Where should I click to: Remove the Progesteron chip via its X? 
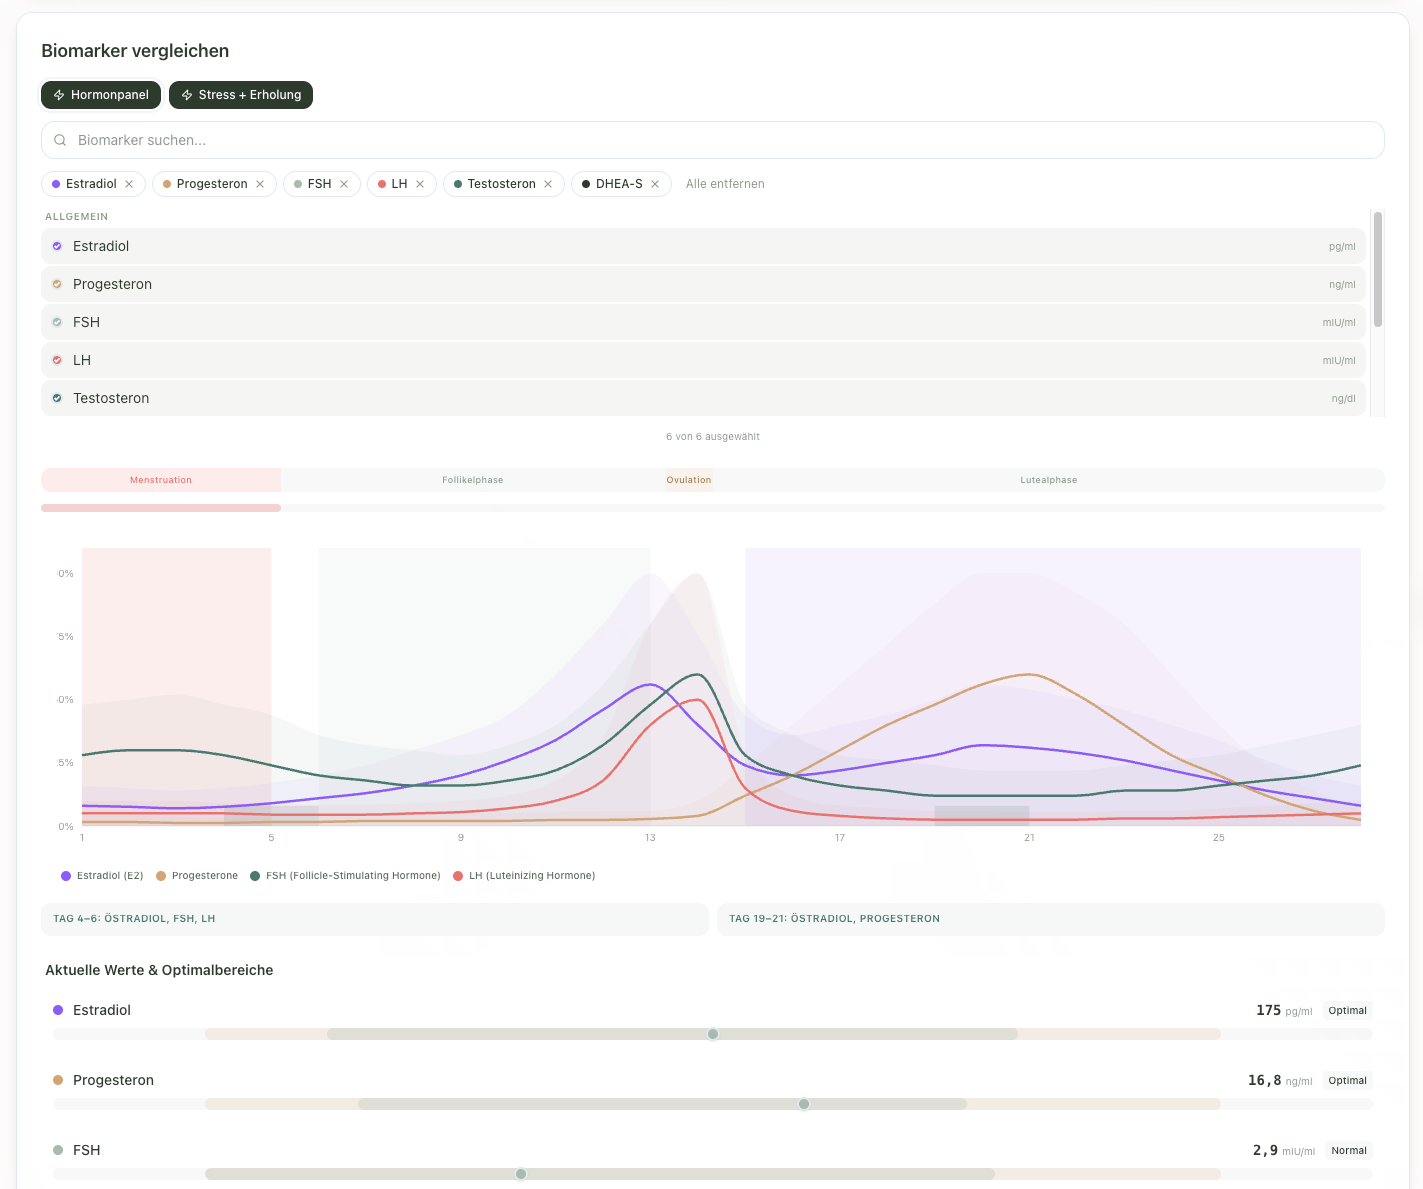[x=260, y=184]
